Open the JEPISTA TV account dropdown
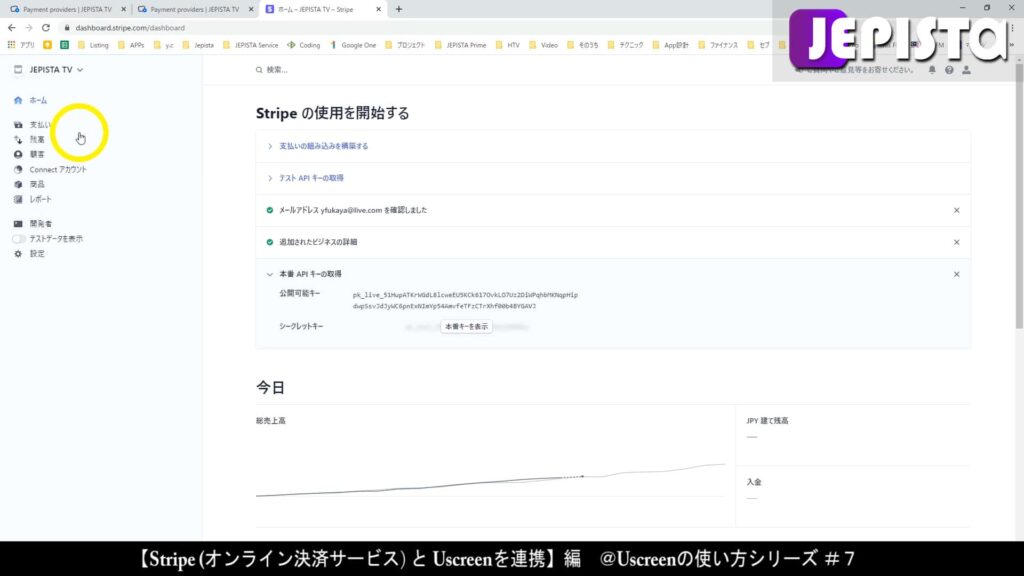The height and width of the screenshot is (576, 1024). coord(49,70)
